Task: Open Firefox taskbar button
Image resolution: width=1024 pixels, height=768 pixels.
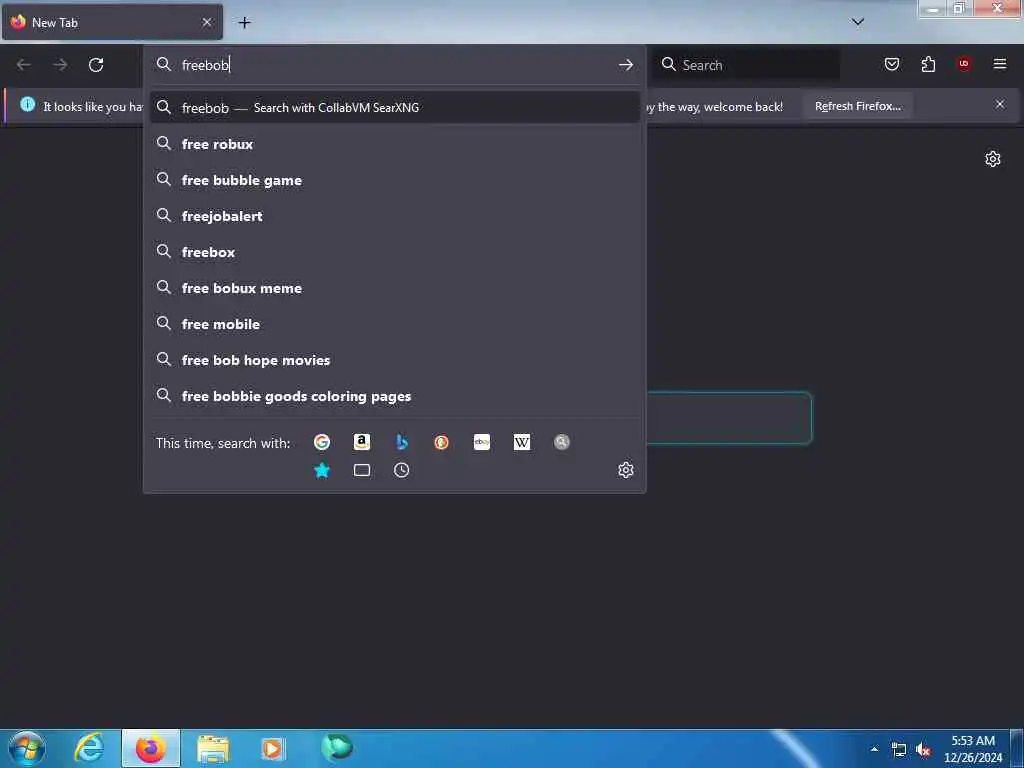Action: (x=150, y=748)
